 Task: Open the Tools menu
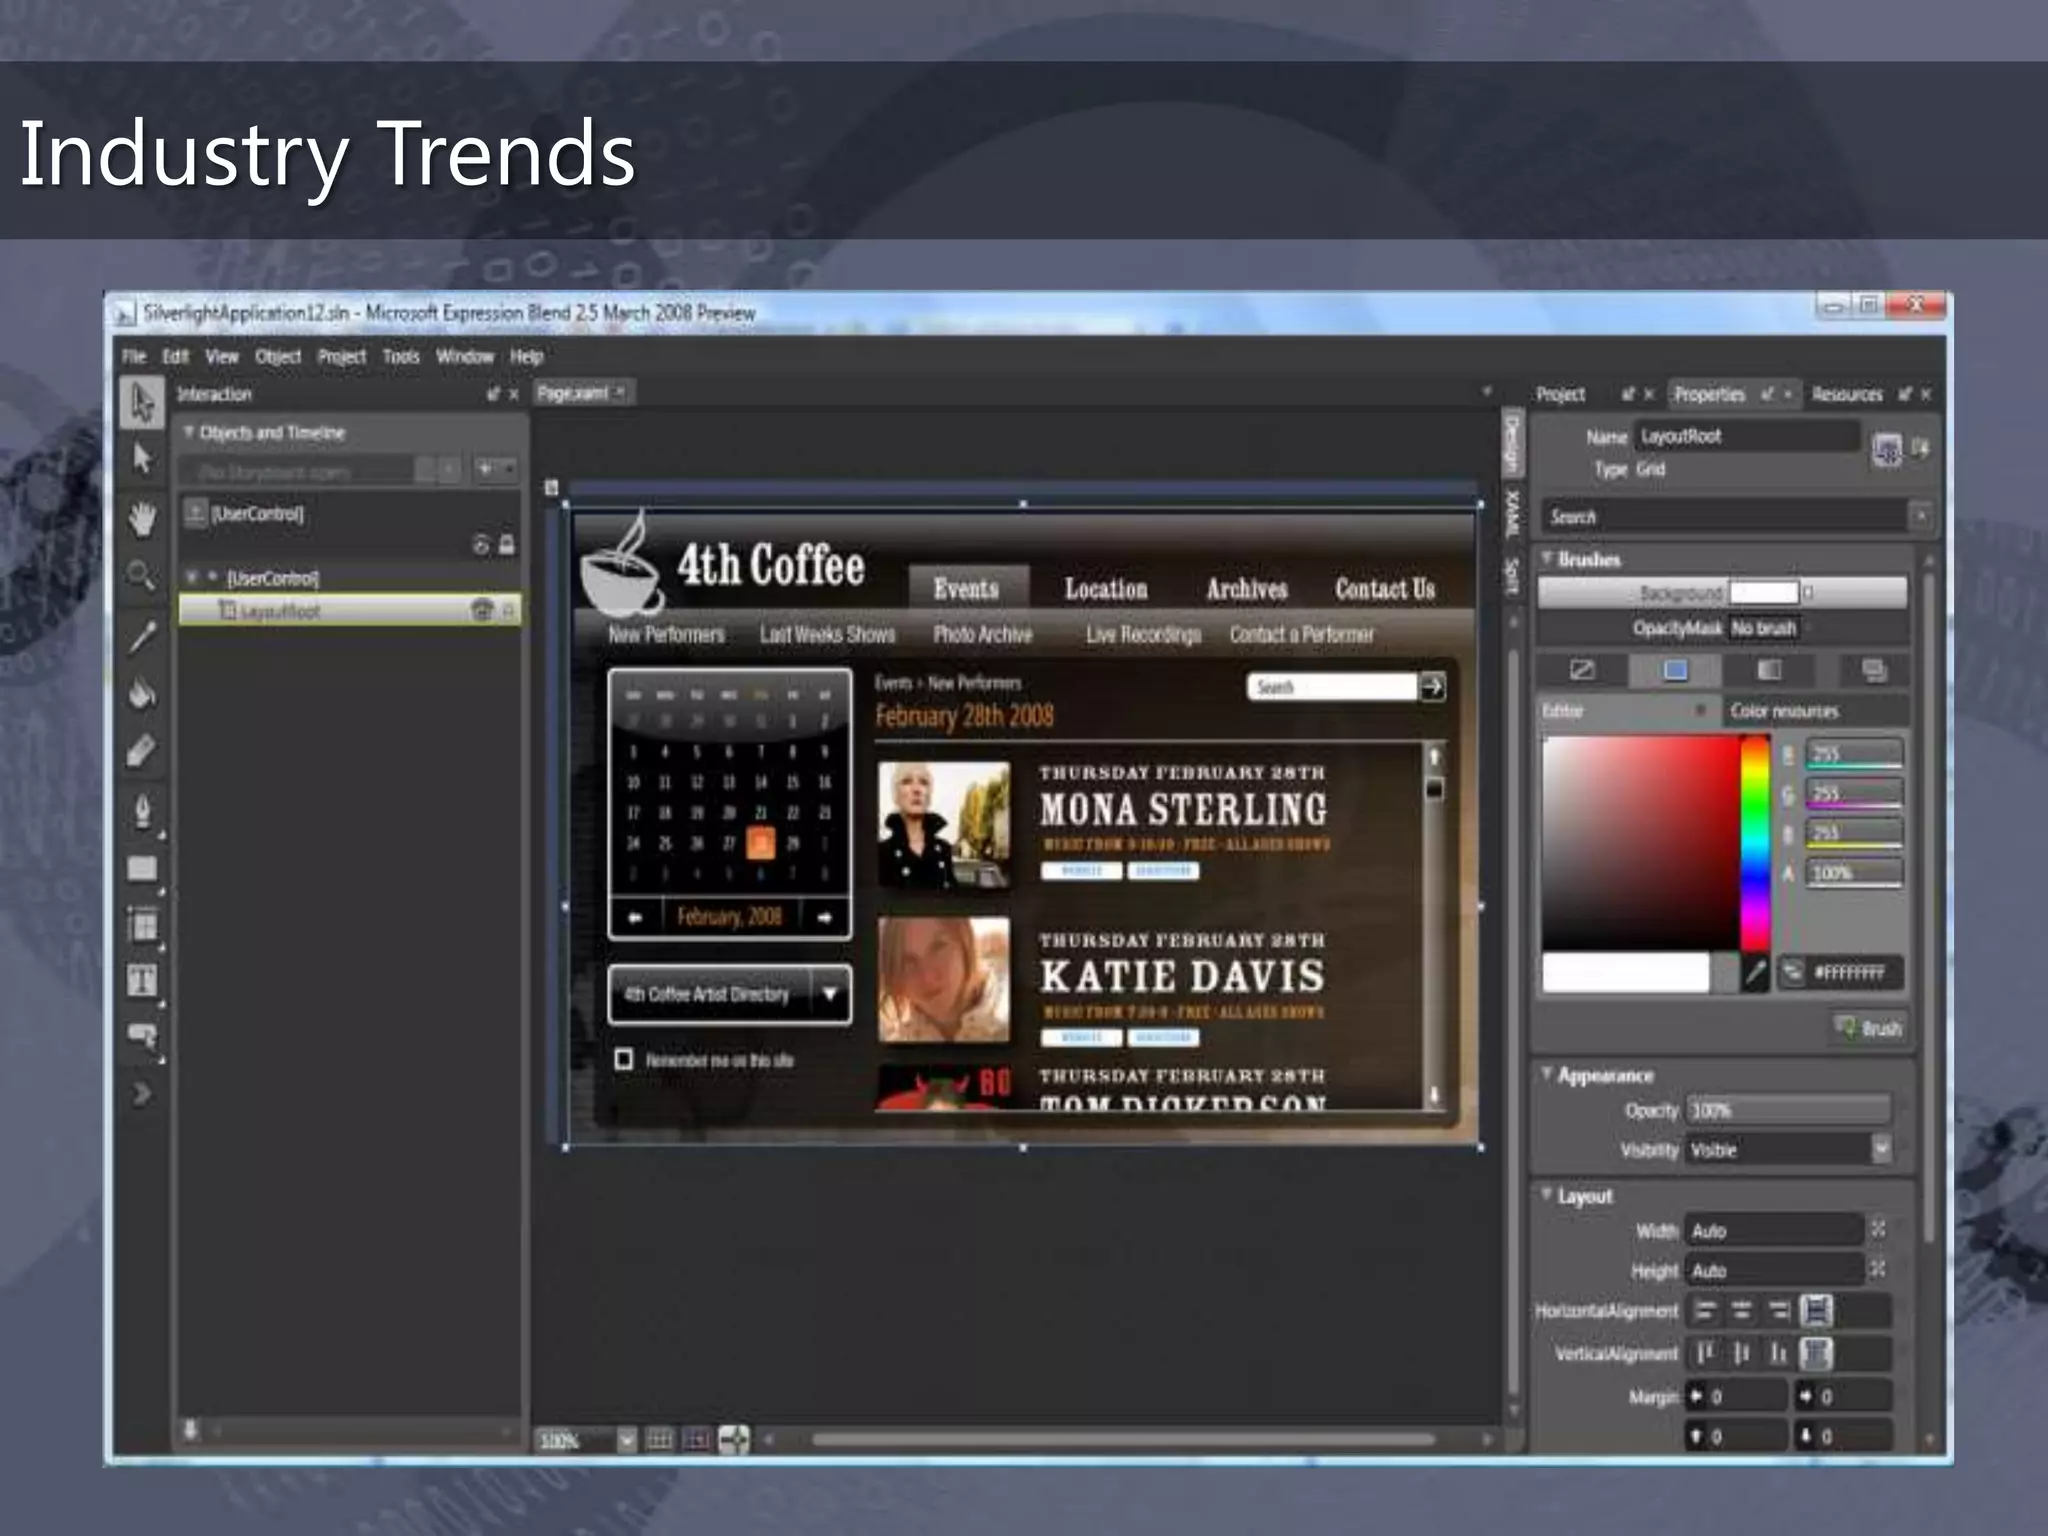(401, 356)
